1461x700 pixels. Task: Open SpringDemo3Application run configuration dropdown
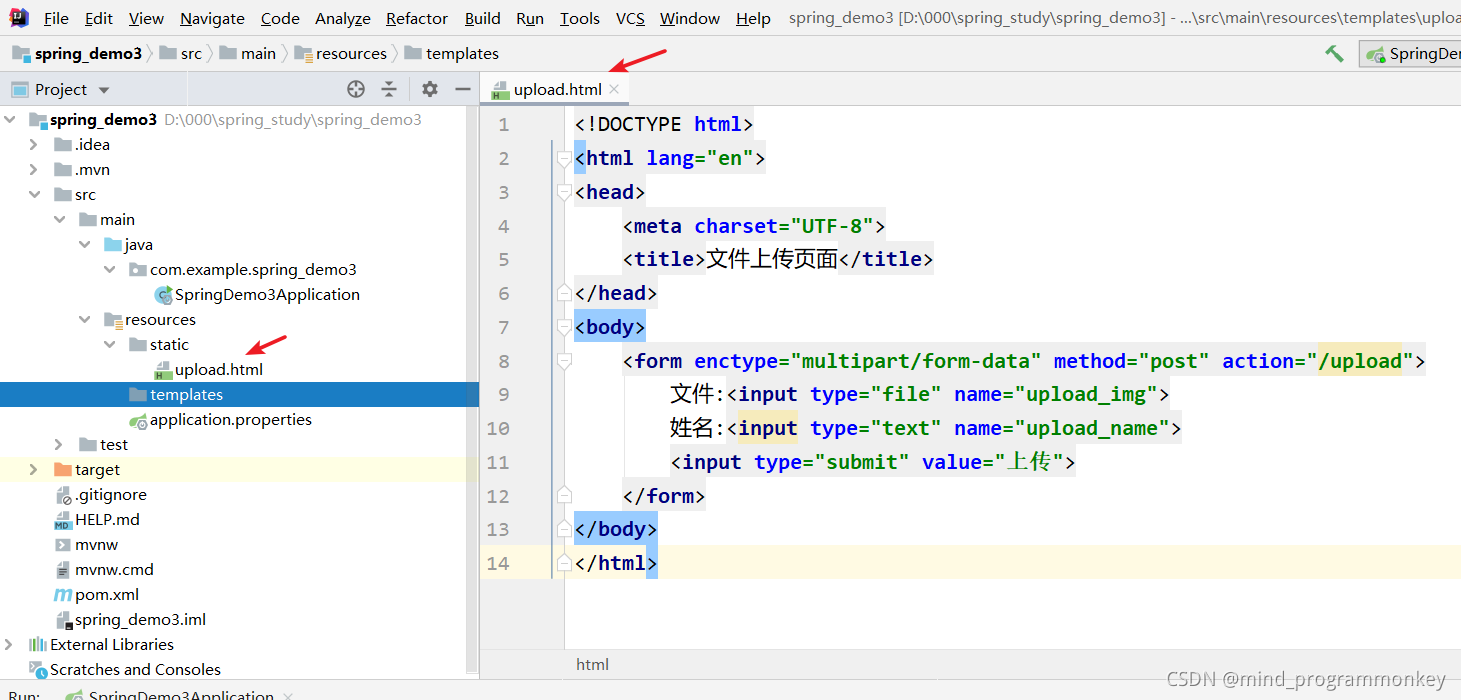[x=1410, y=54]
